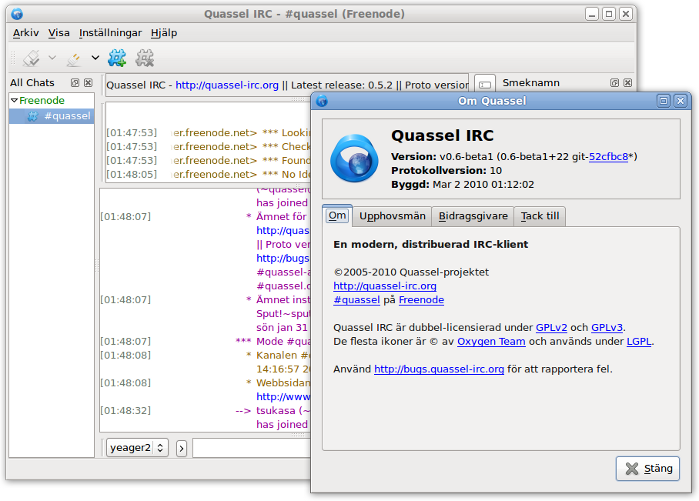This screenshot has width=699, height=501.
Task: Open the Hjälp menu
Action: tap(164, 33)
